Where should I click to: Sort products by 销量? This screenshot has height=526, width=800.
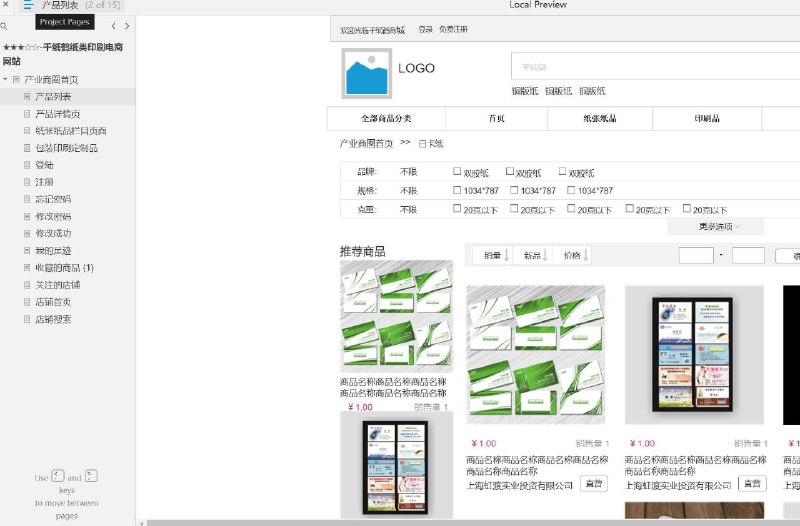492,255
